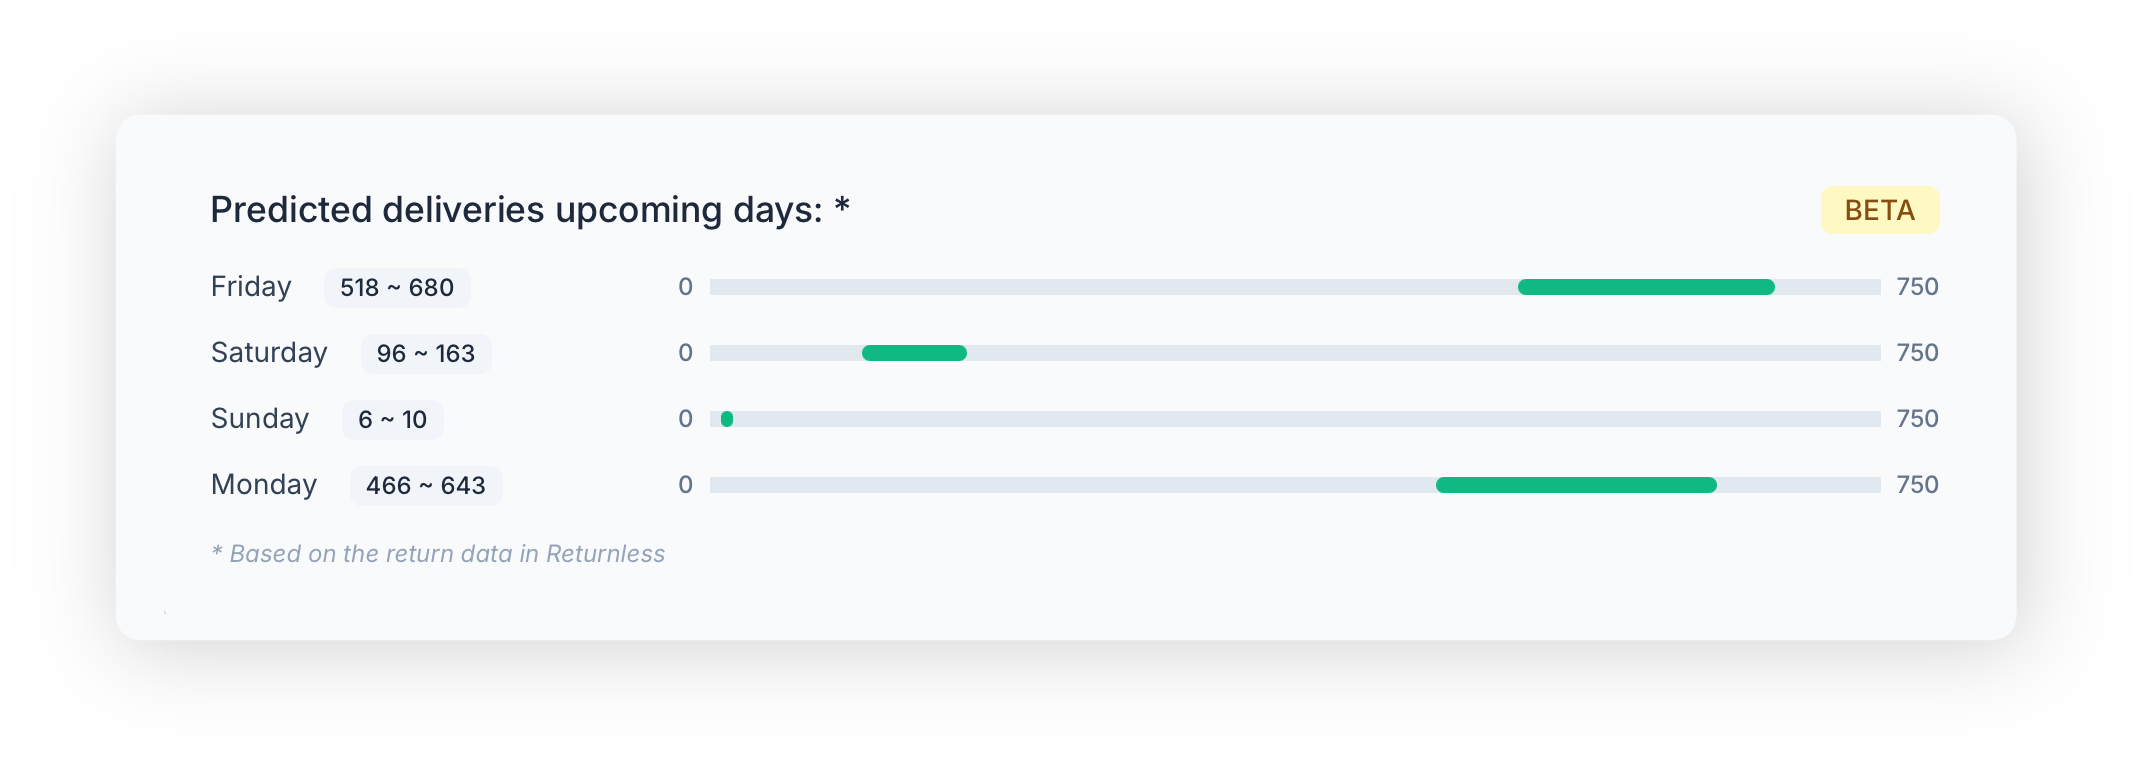Click the 750 maximum on Friday row
Viewport: 2144px width, 768px height.
tap(1917, 287)
